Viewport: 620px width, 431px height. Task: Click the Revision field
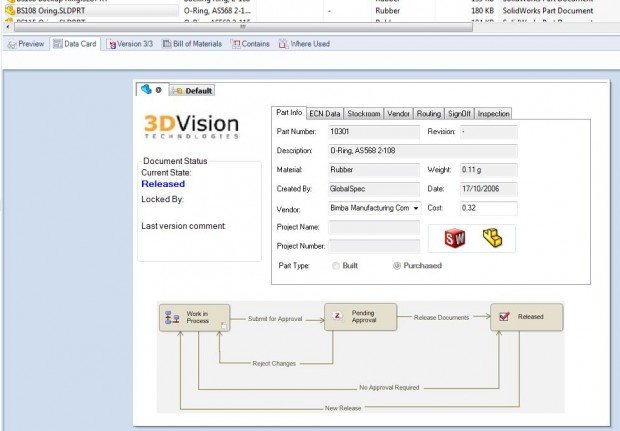click(x=488, y=132)
